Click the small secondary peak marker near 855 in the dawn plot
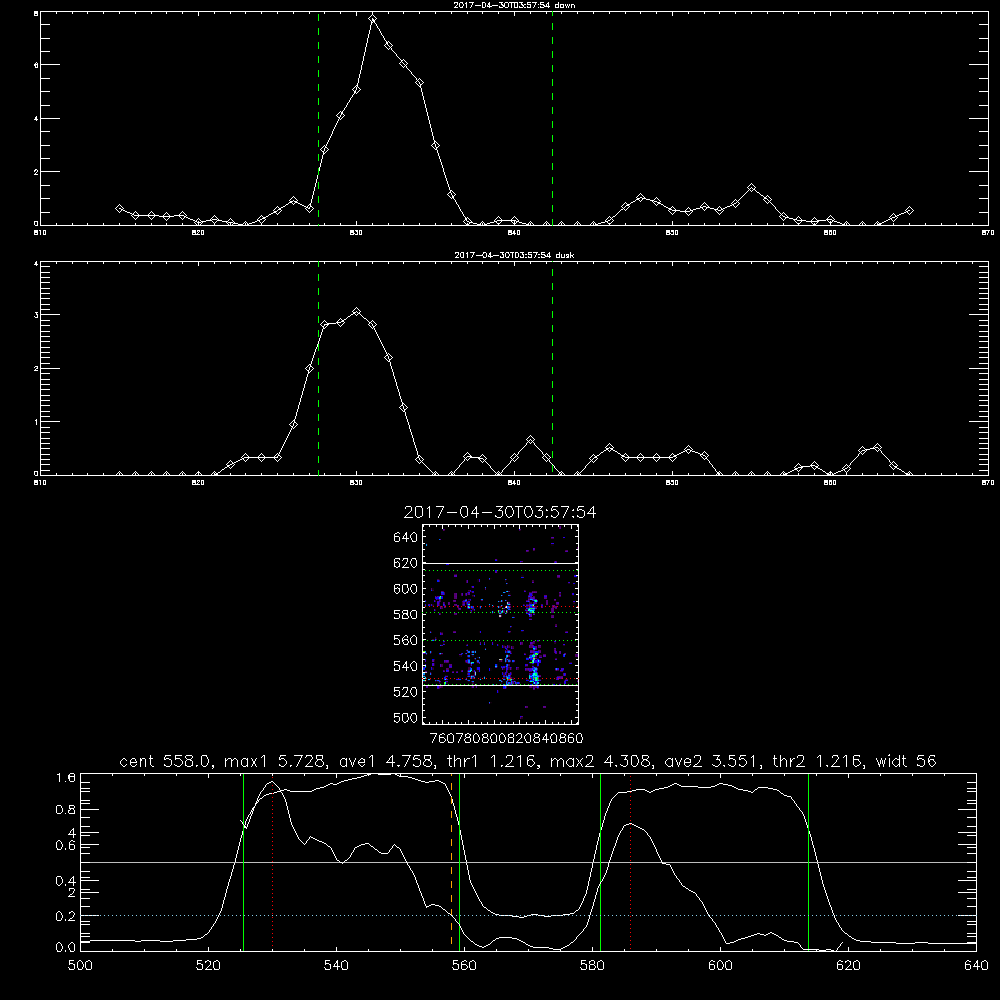This screenshot has height=1000, width=1000. pos(752,188)
